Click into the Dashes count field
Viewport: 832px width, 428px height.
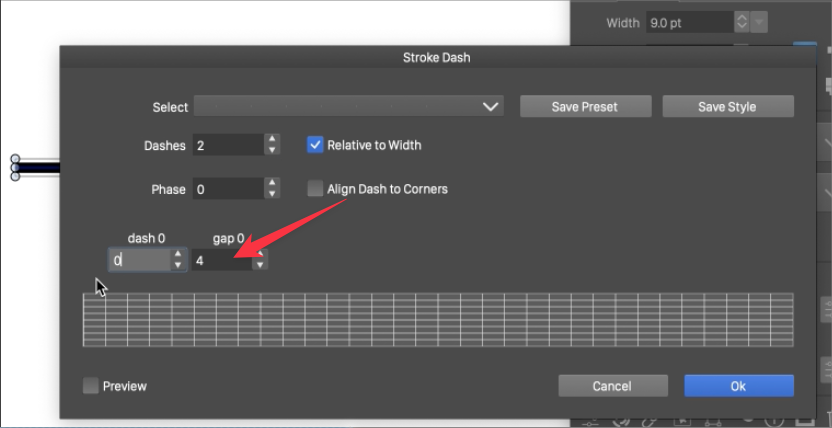(x=228, y=146)
